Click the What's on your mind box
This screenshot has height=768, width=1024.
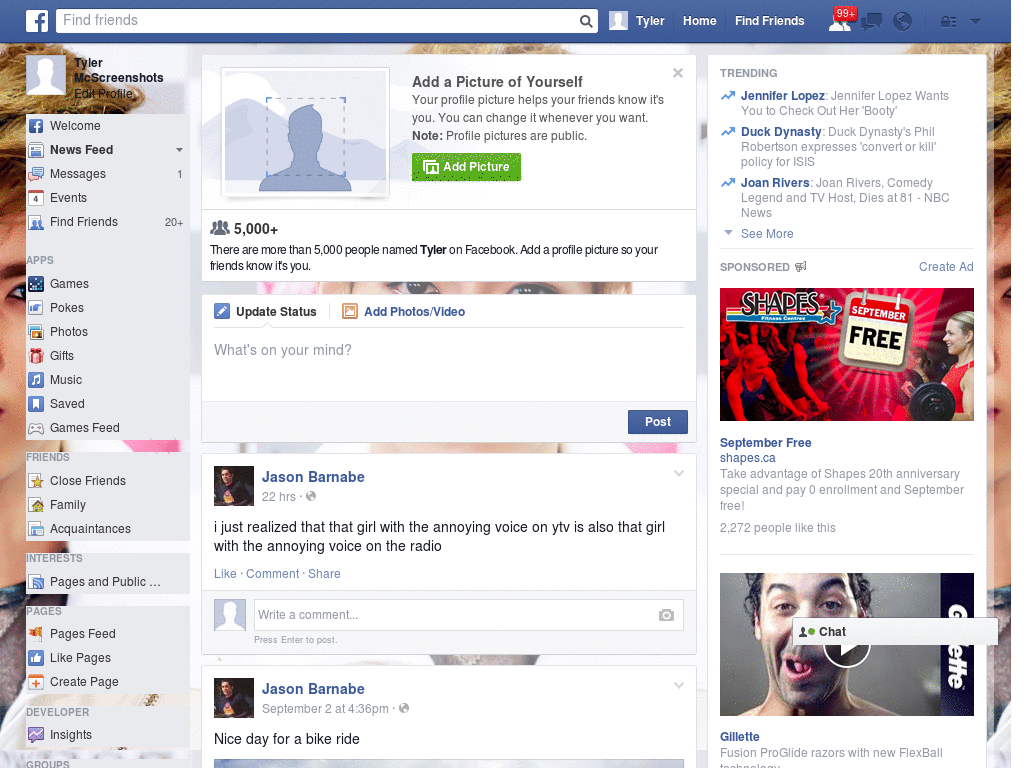click(449, 364)
